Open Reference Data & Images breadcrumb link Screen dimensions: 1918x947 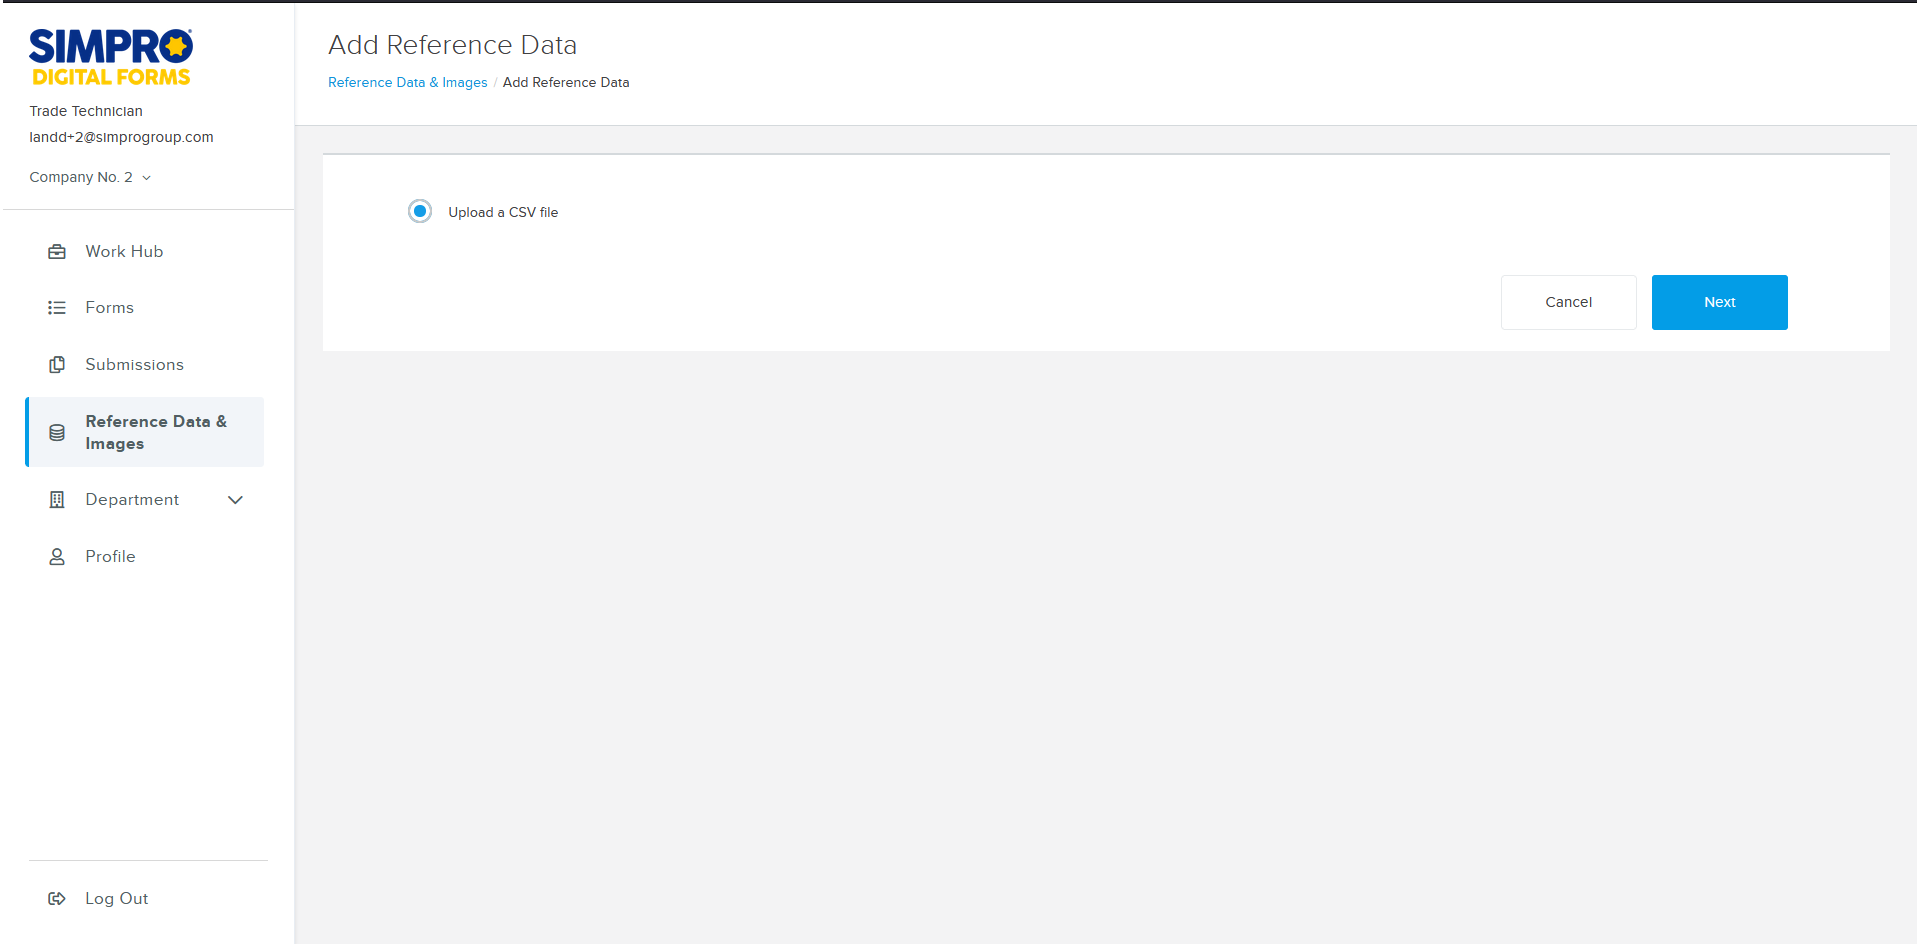click(407, 82)
